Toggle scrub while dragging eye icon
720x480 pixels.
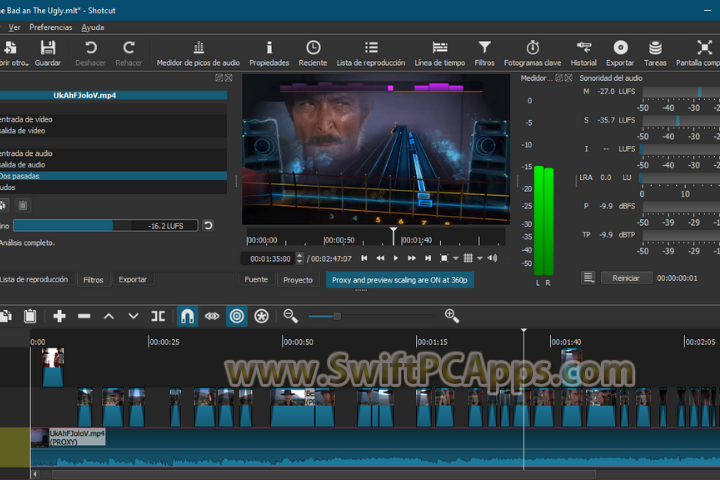tap(212, 316)
